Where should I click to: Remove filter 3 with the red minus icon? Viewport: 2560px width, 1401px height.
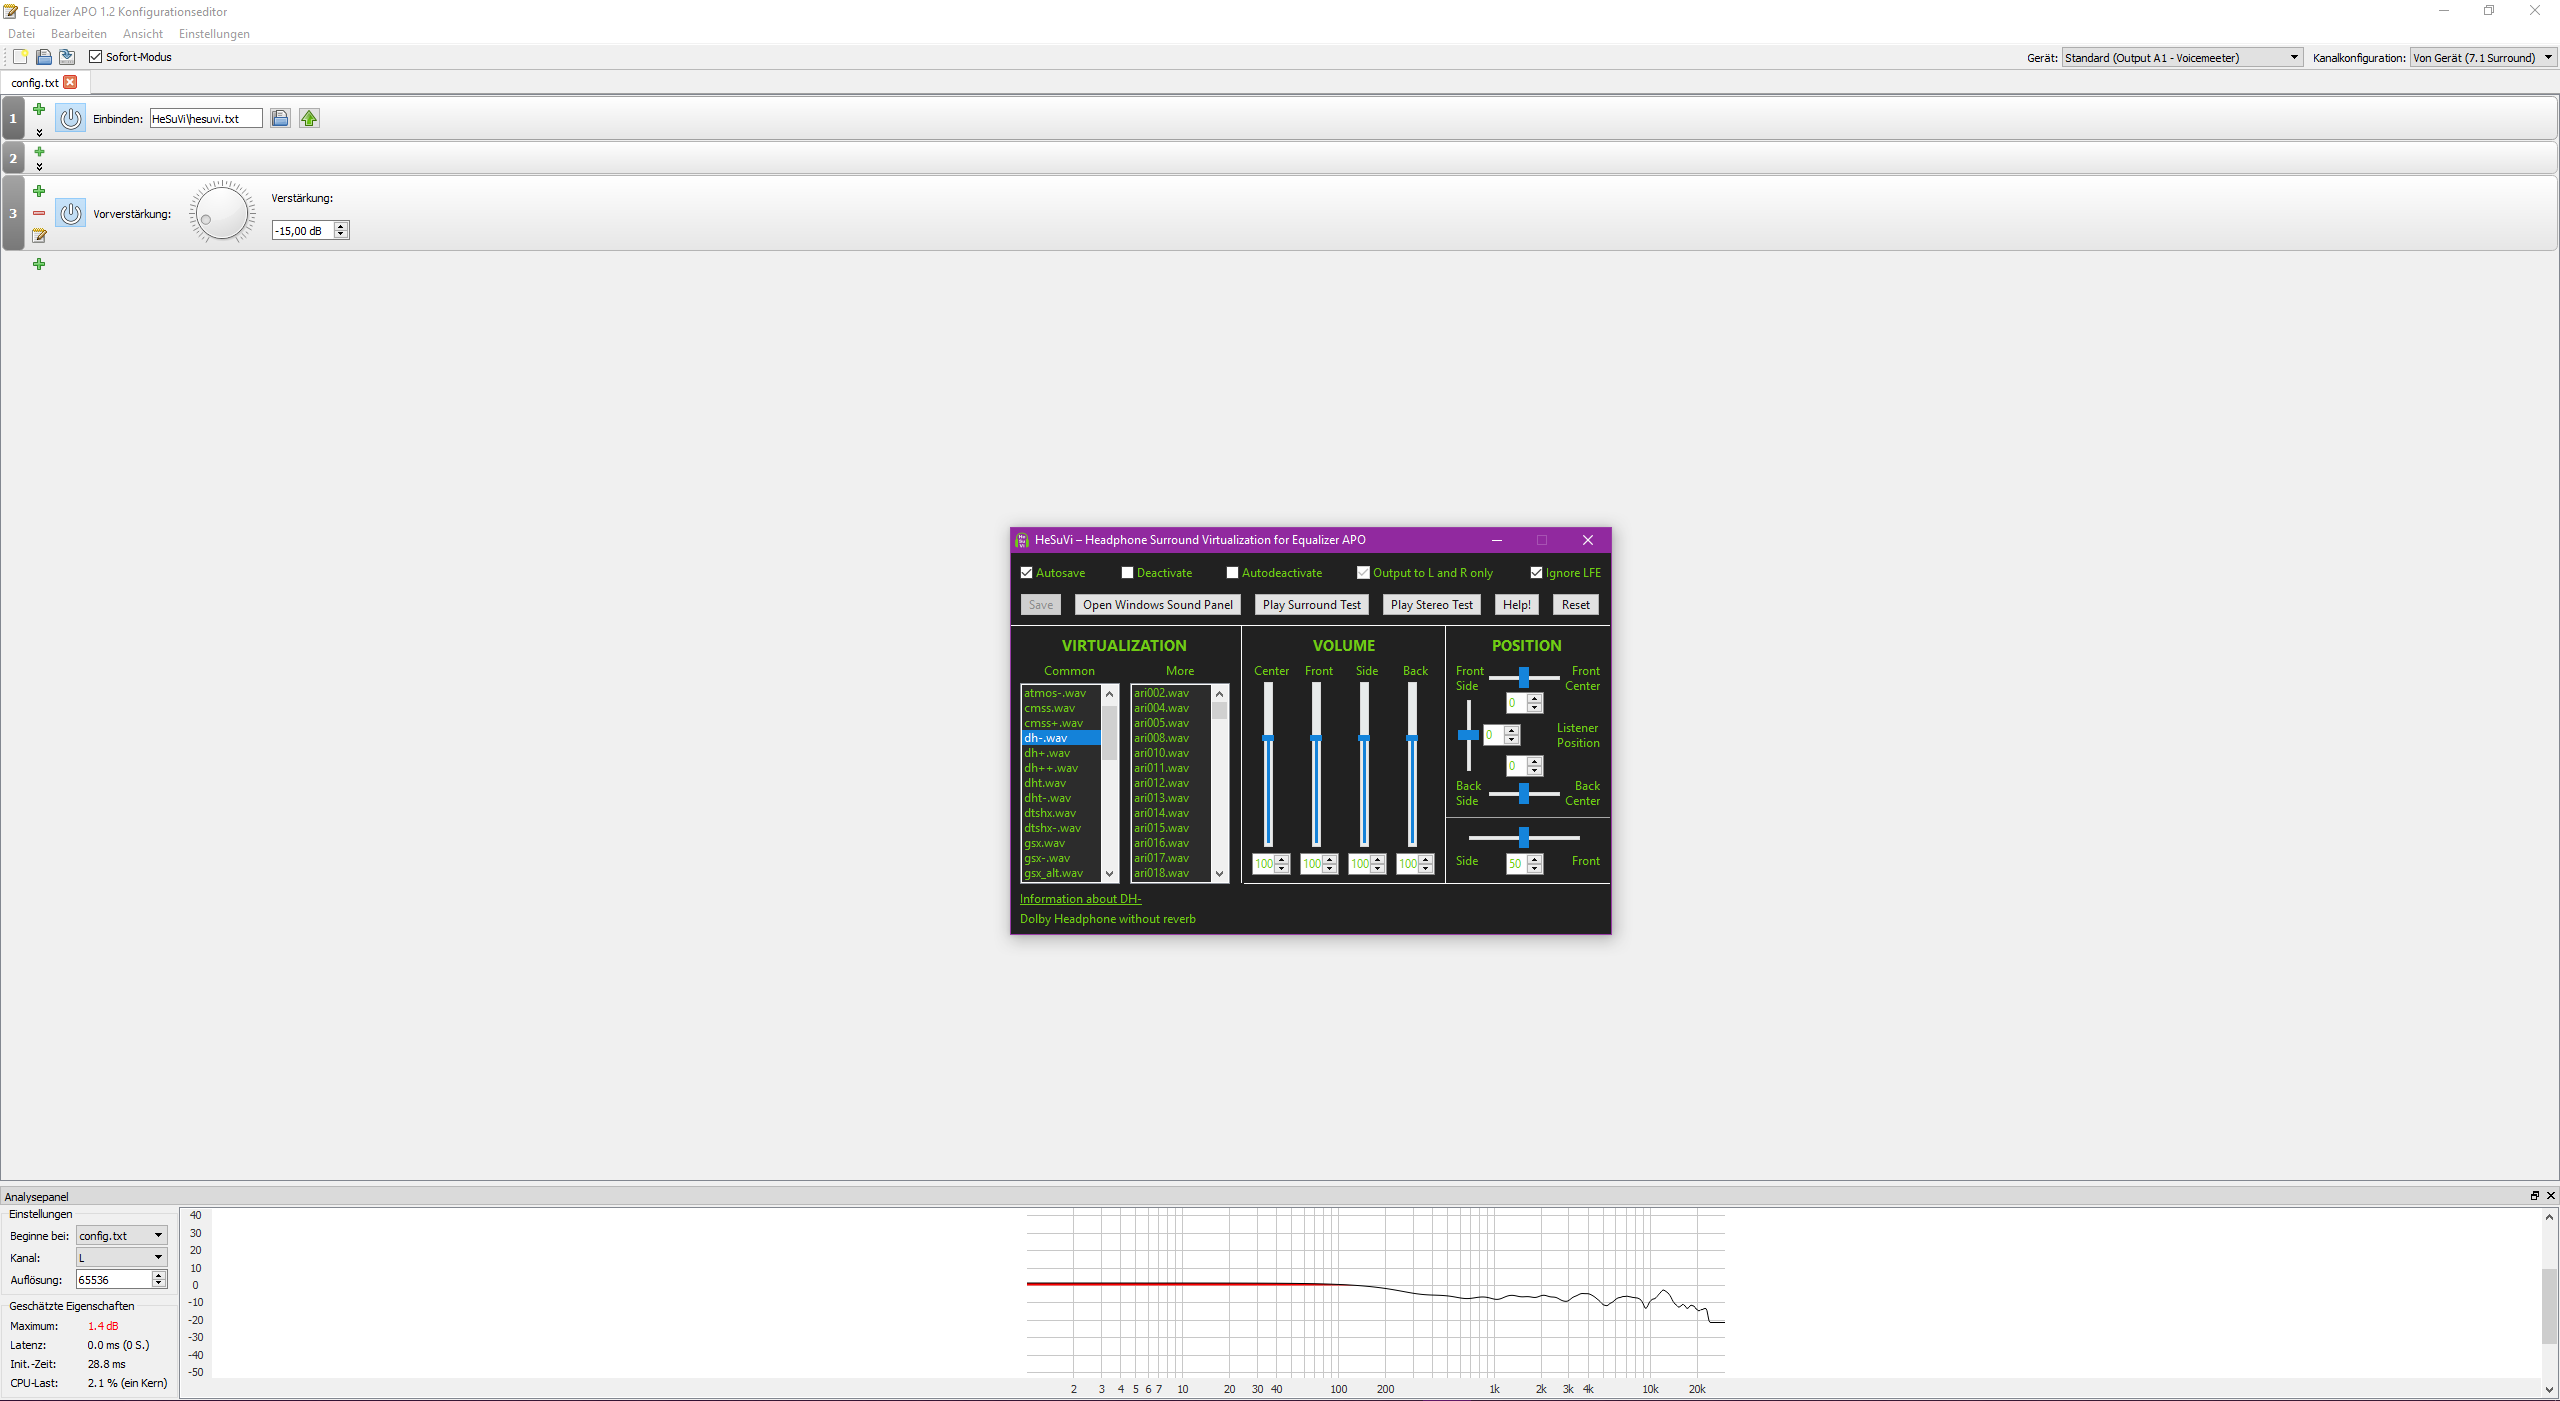coord(39,213)
